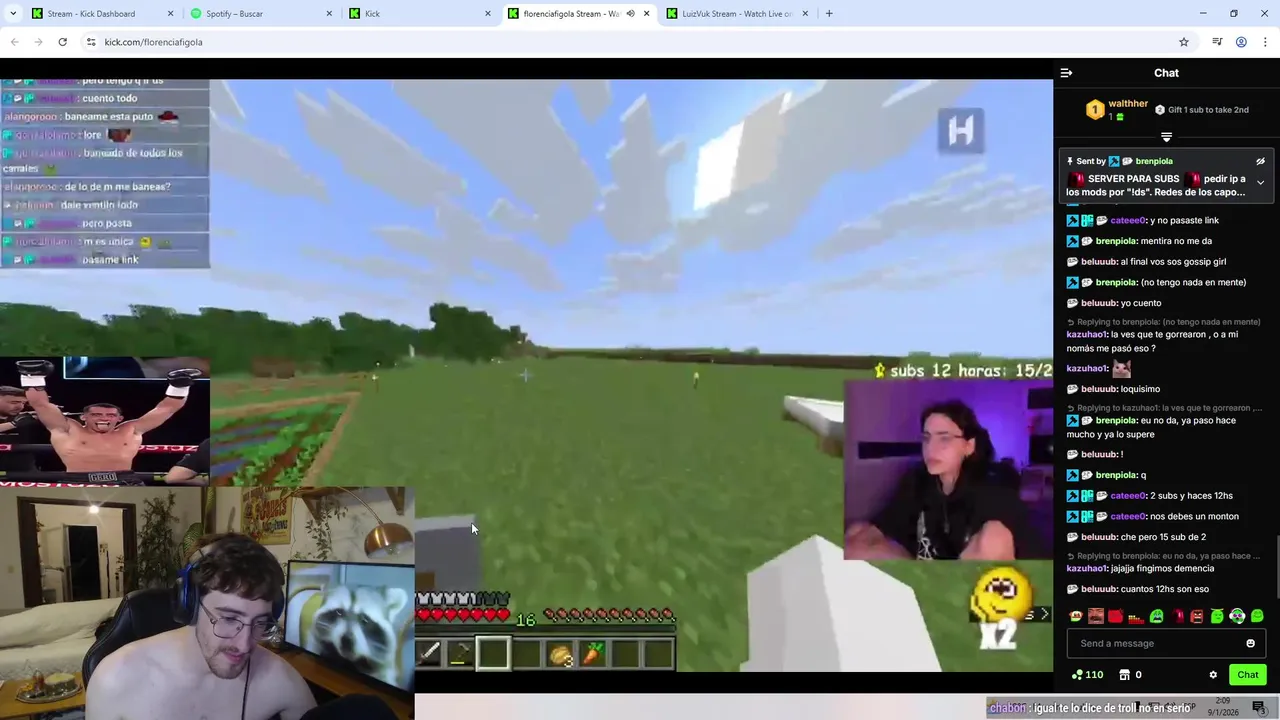
Task: Switch to the Stream - Kick Dashboard tab
Action: [x=103, y=14]
